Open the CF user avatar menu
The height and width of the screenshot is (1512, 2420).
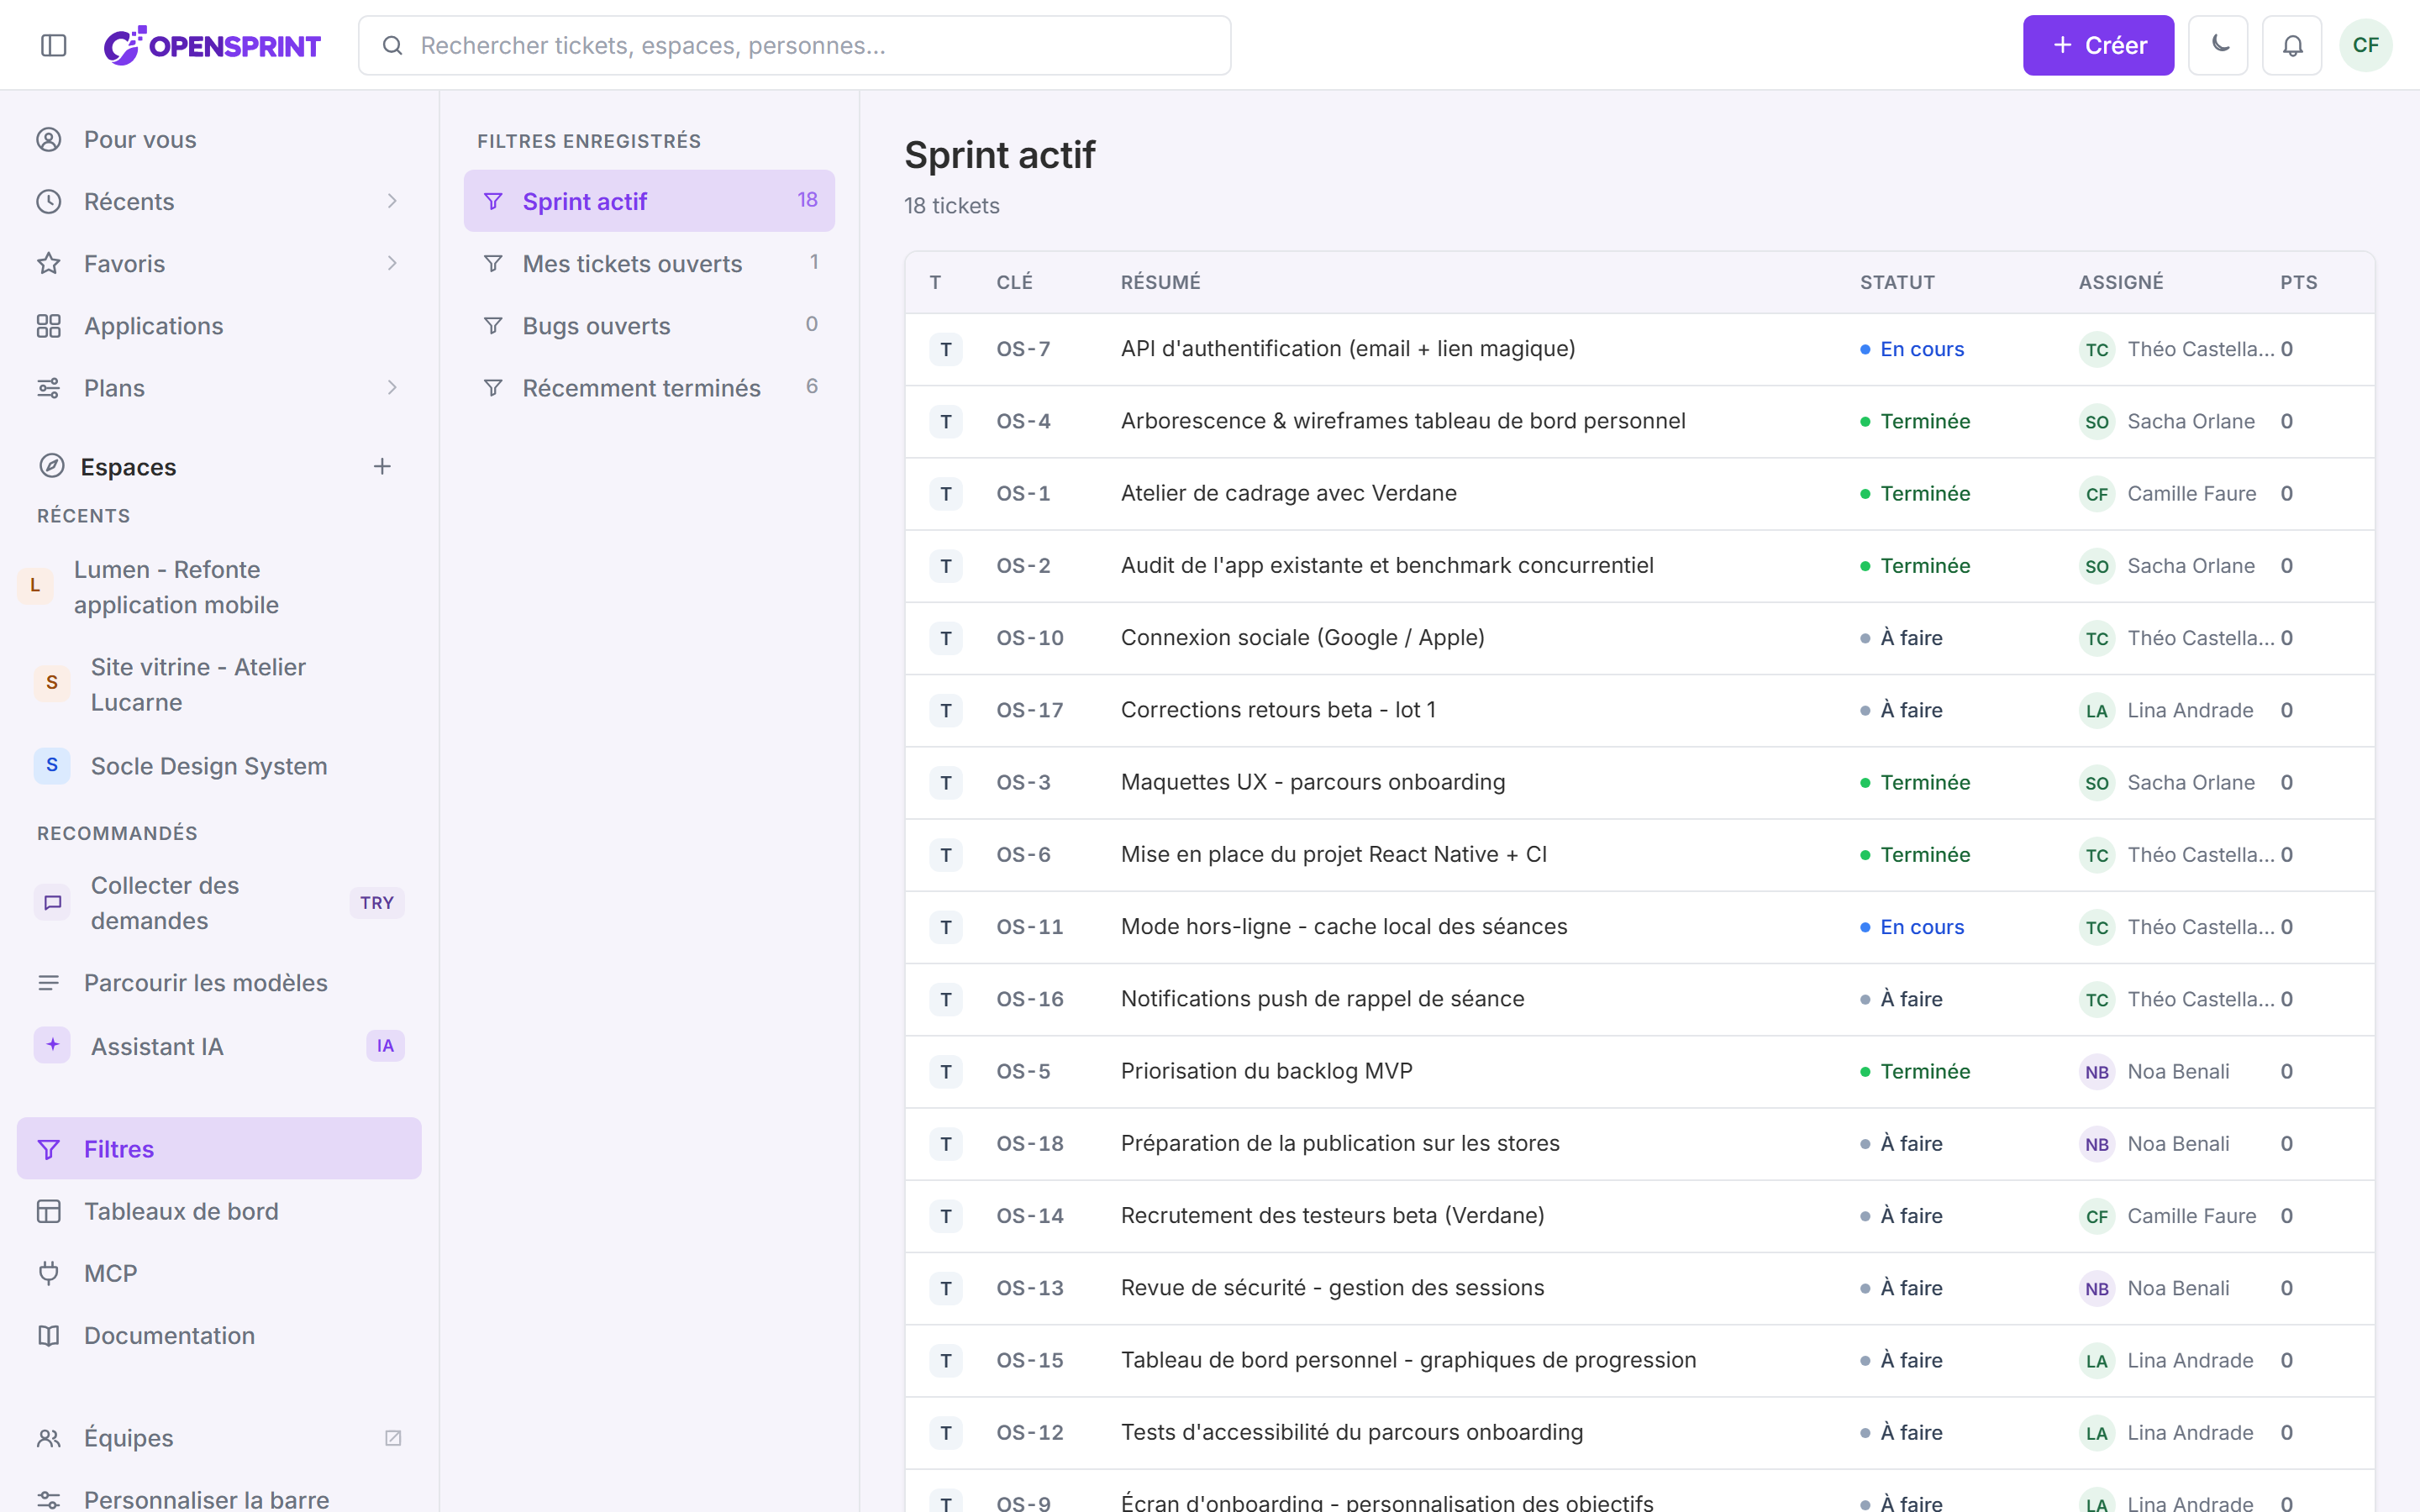[2366, 45]
